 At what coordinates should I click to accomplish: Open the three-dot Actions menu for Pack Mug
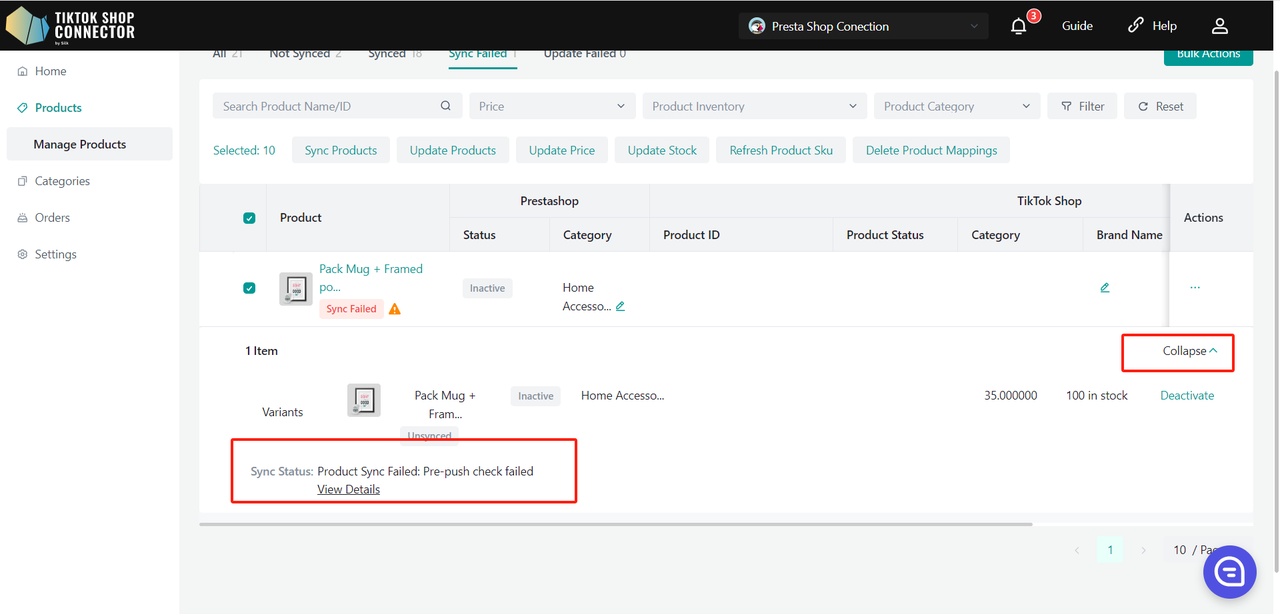pyautogui.click(x=1195, y=288)
